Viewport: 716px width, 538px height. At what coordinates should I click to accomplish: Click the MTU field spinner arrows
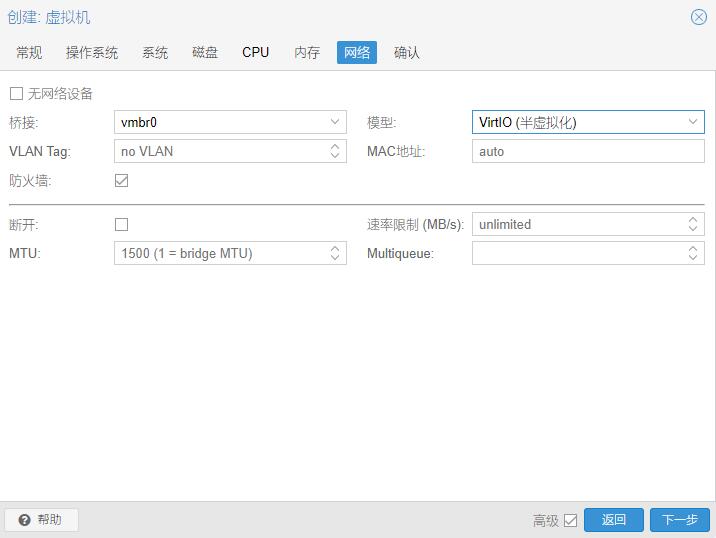(335, 254)
